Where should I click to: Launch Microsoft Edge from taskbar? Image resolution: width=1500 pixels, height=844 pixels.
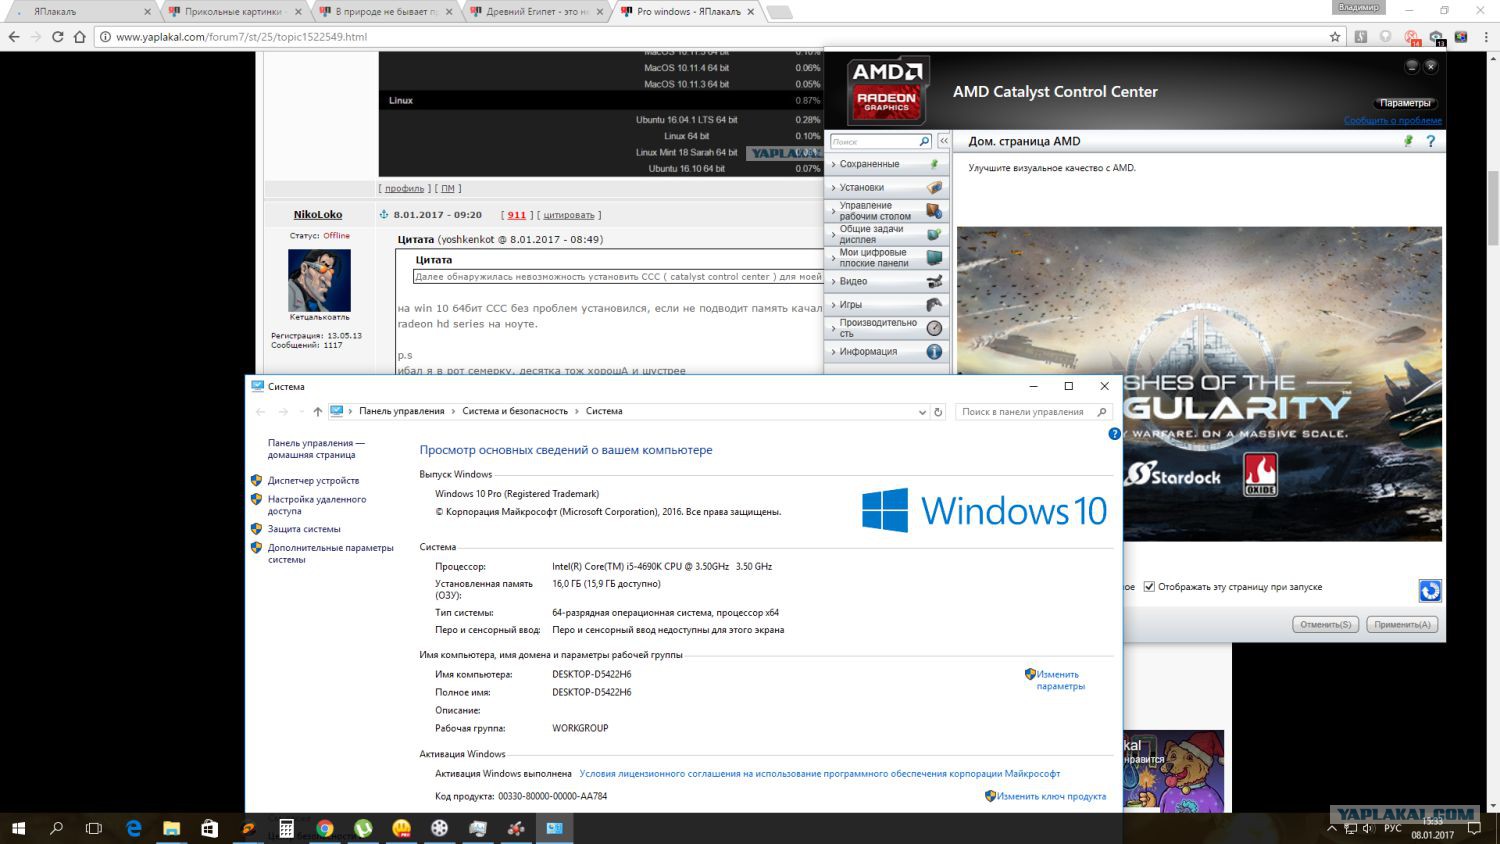point(133,828)
